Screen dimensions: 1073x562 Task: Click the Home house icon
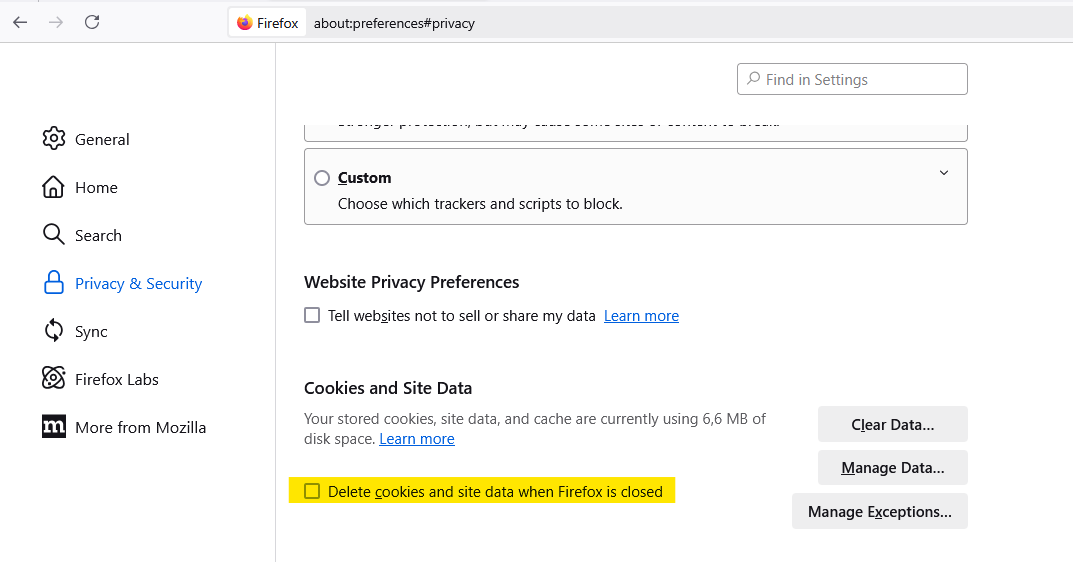pos(54,187)
